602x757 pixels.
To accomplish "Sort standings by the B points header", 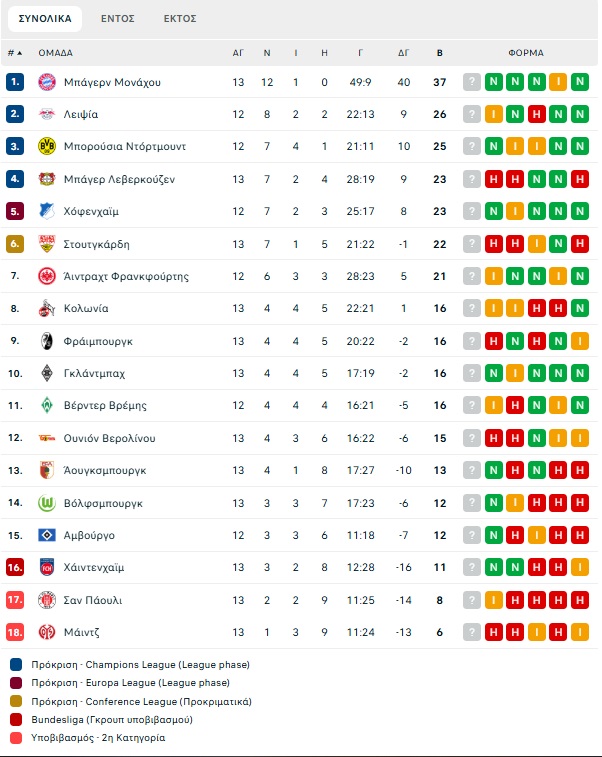I will pos(440,52).
